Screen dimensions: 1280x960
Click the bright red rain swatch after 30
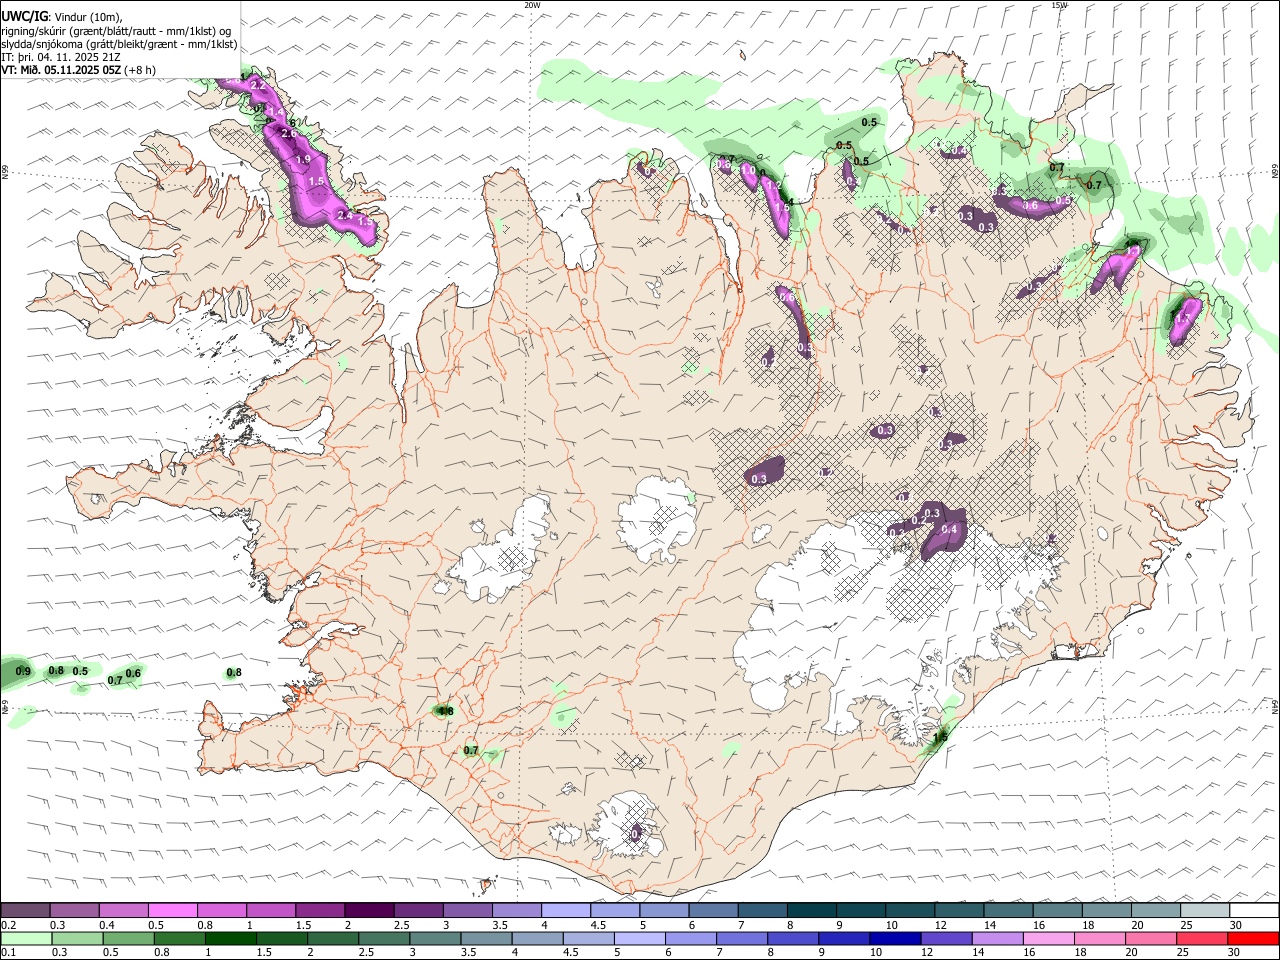tap(1252, 939)
